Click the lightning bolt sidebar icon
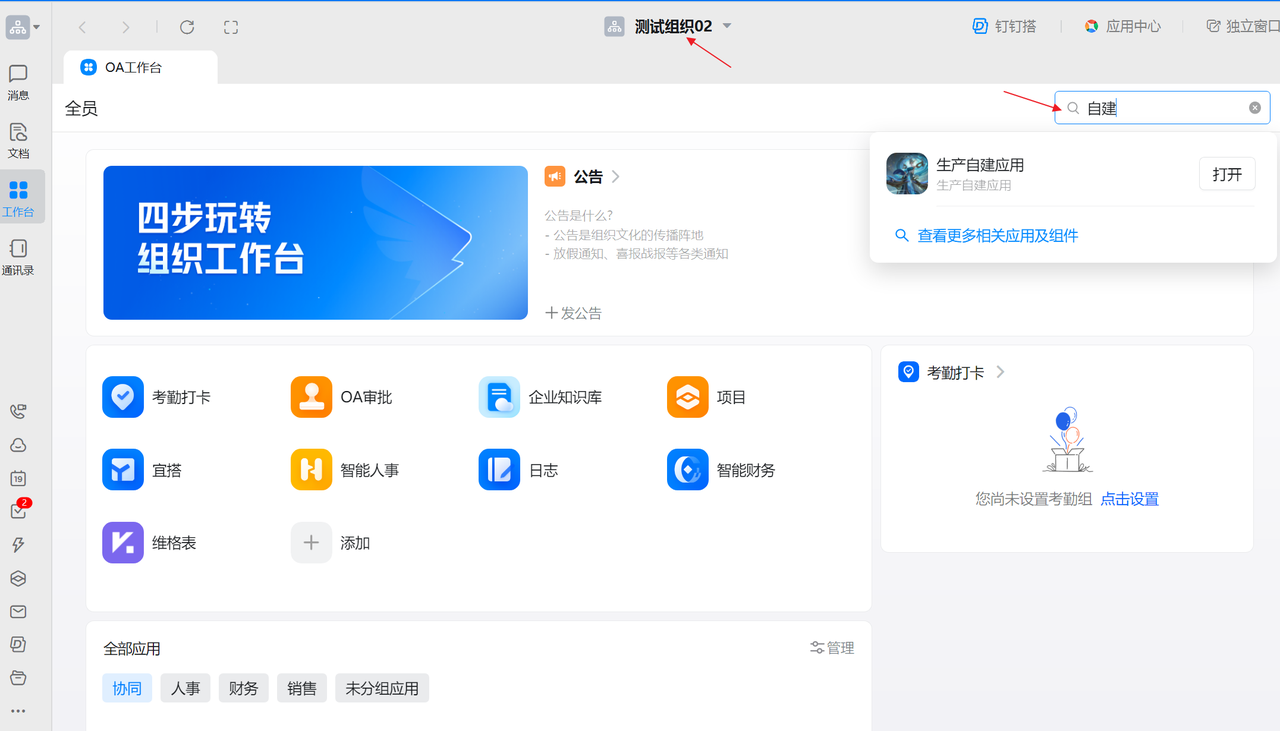Screen dimensions: 1280x731 click(x=18, y=545)
